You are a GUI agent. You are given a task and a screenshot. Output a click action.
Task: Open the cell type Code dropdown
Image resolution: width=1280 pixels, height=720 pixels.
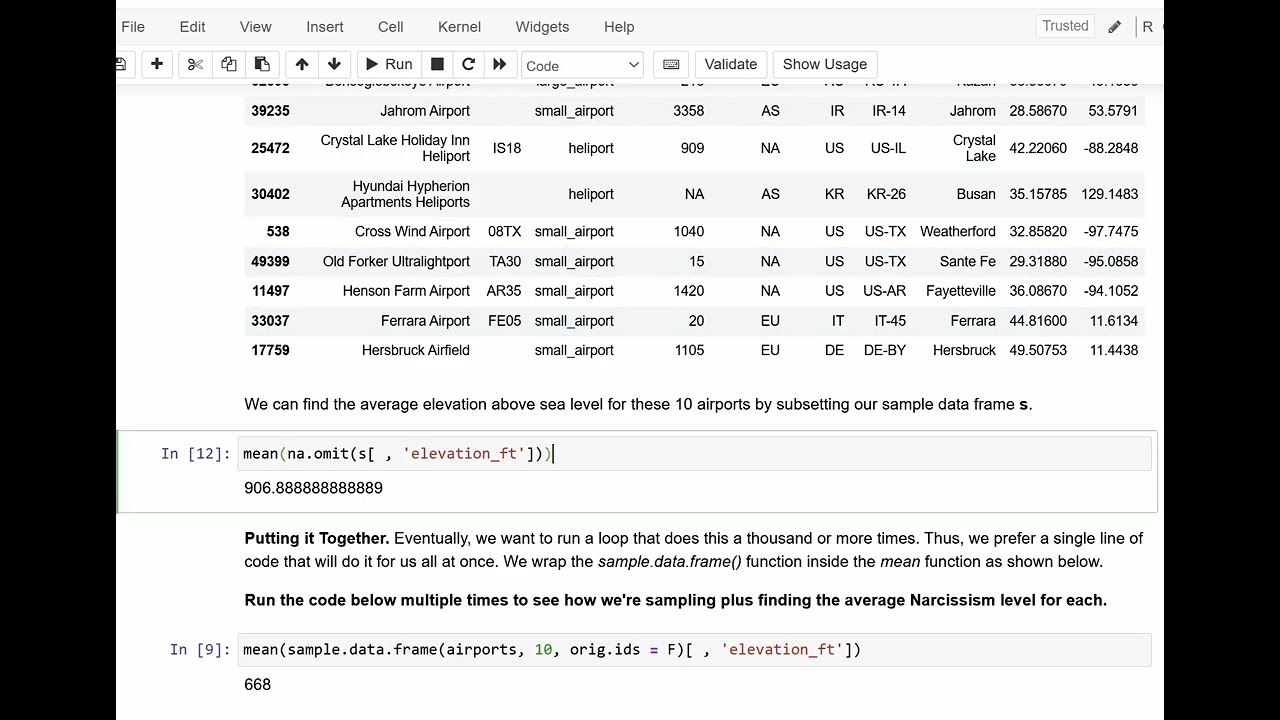pyautogui.click(x=582, y=65)
